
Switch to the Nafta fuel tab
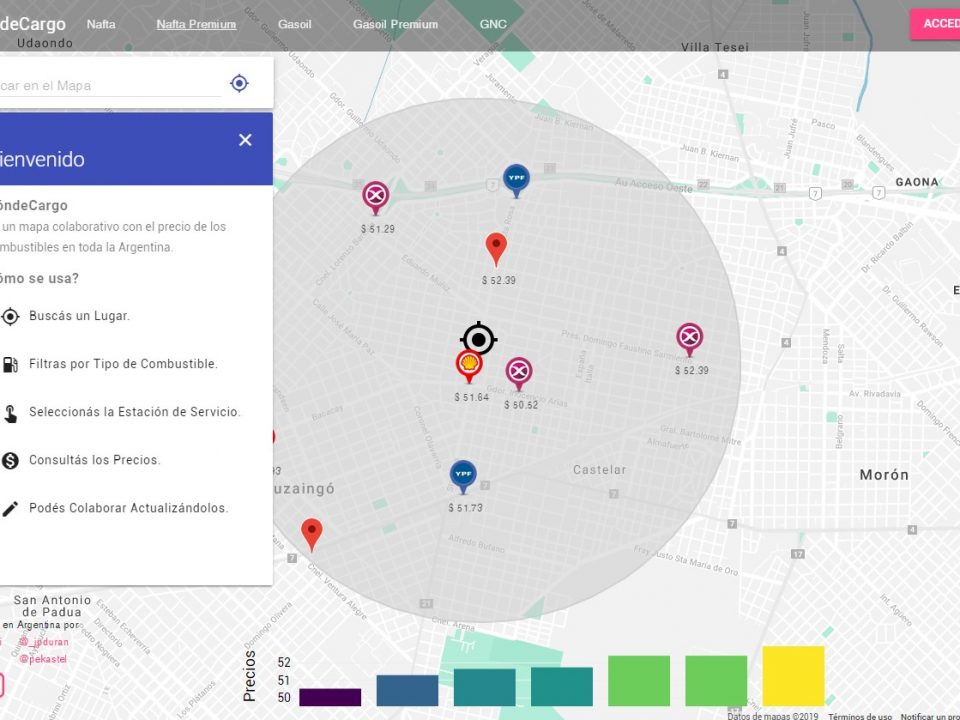(101, 24)
